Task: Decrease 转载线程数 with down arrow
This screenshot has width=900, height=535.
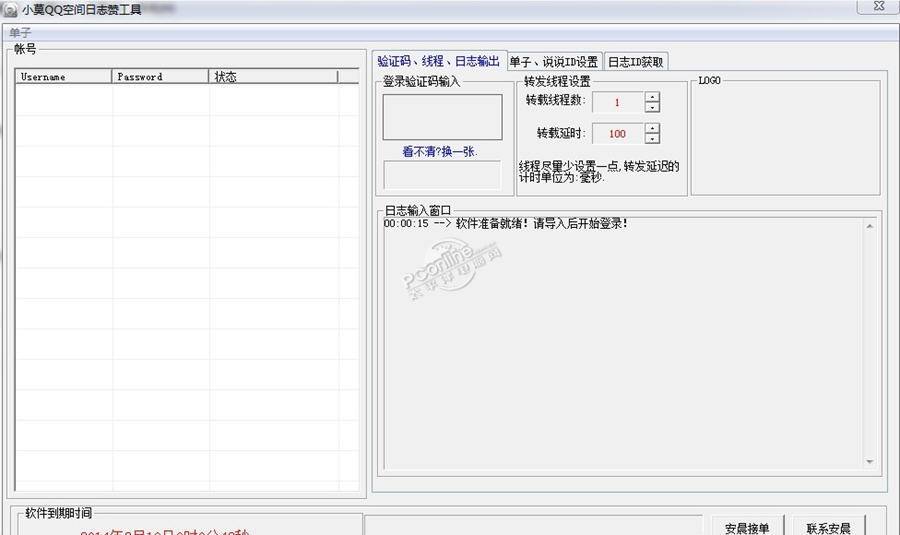Action: click(x=652, y=107)
